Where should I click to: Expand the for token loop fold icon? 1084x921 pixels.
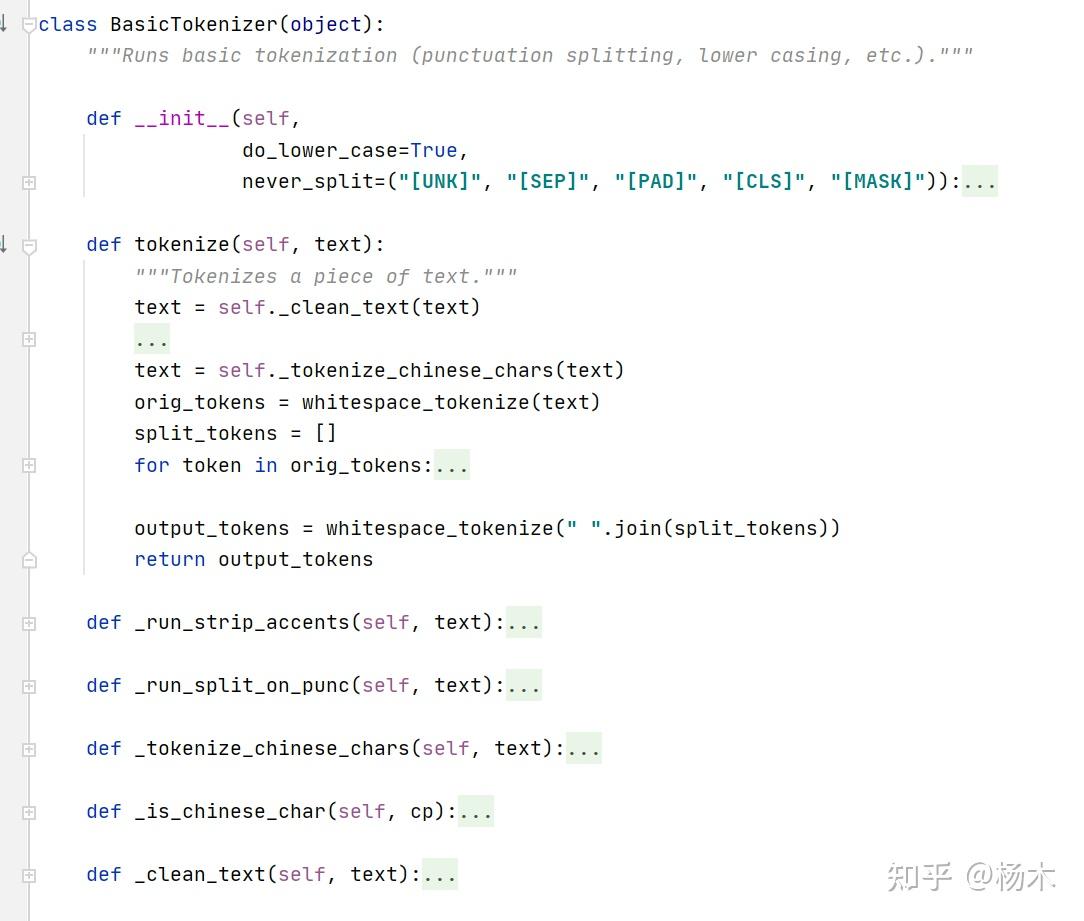pos(29,465)
